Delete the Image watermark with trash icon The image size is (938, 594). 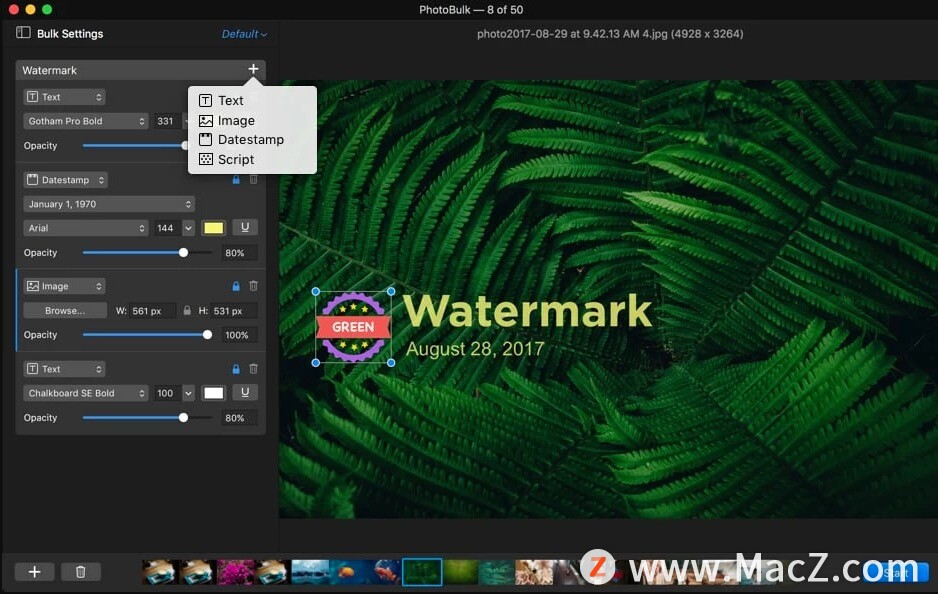253,286
